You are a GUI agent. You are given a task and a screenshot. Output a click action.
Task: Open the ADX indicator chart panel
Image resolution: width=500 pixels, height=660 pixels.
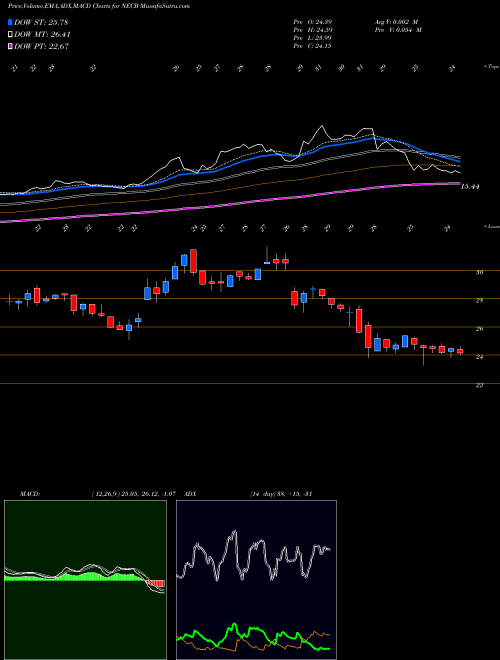pos(256,580)
